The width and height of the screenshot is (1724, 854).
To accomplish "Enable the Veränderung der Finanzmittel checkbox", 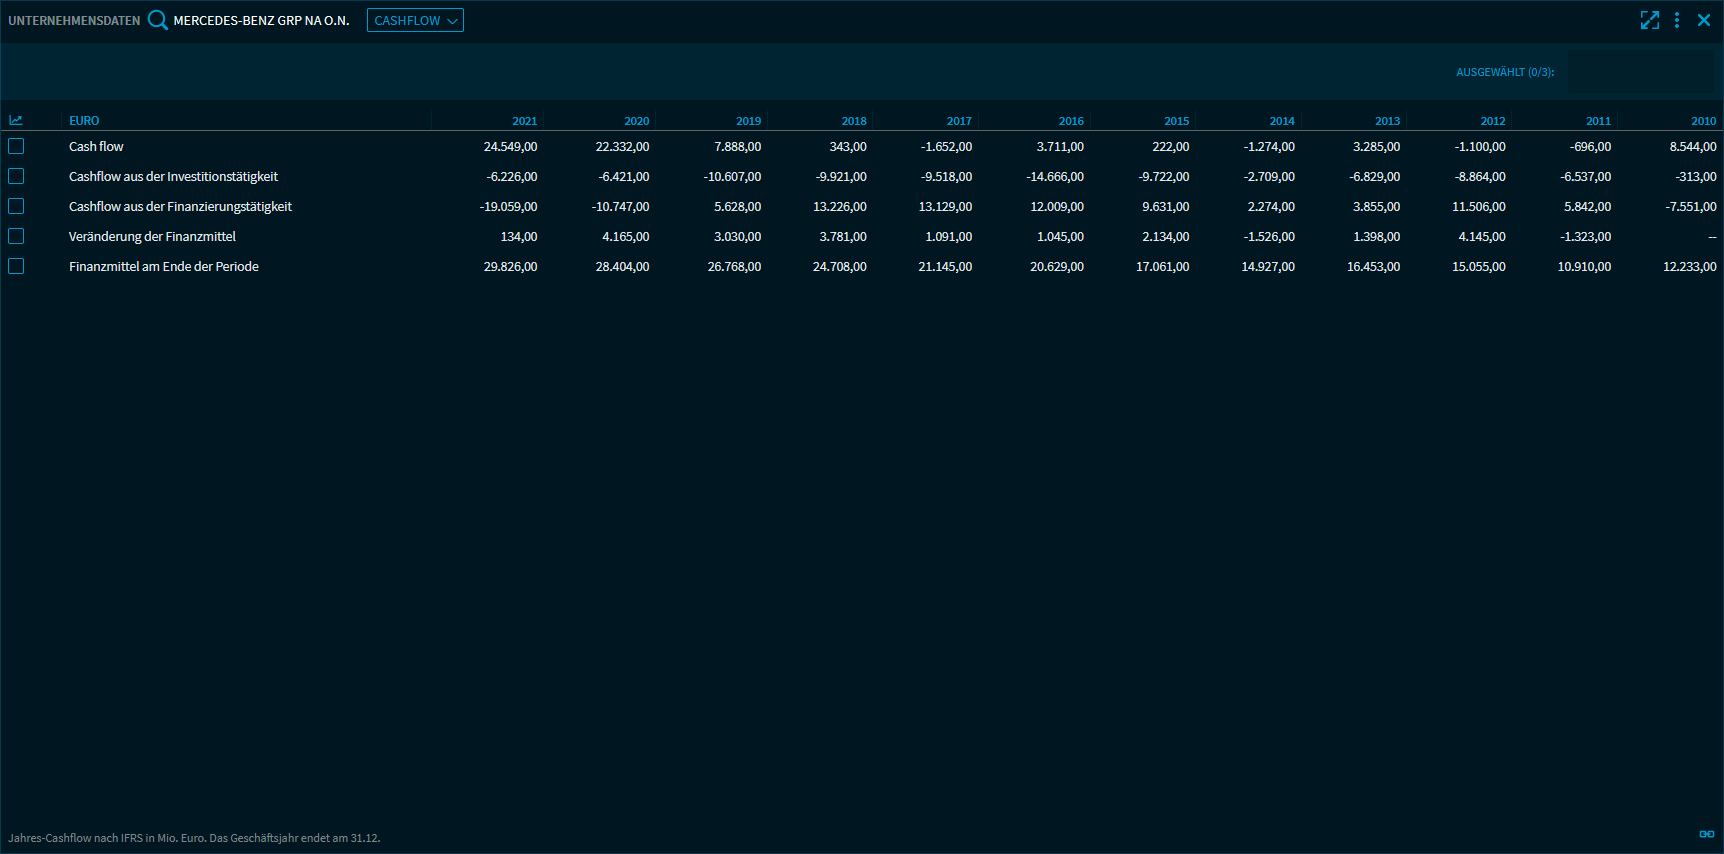I will pos(16,236).
